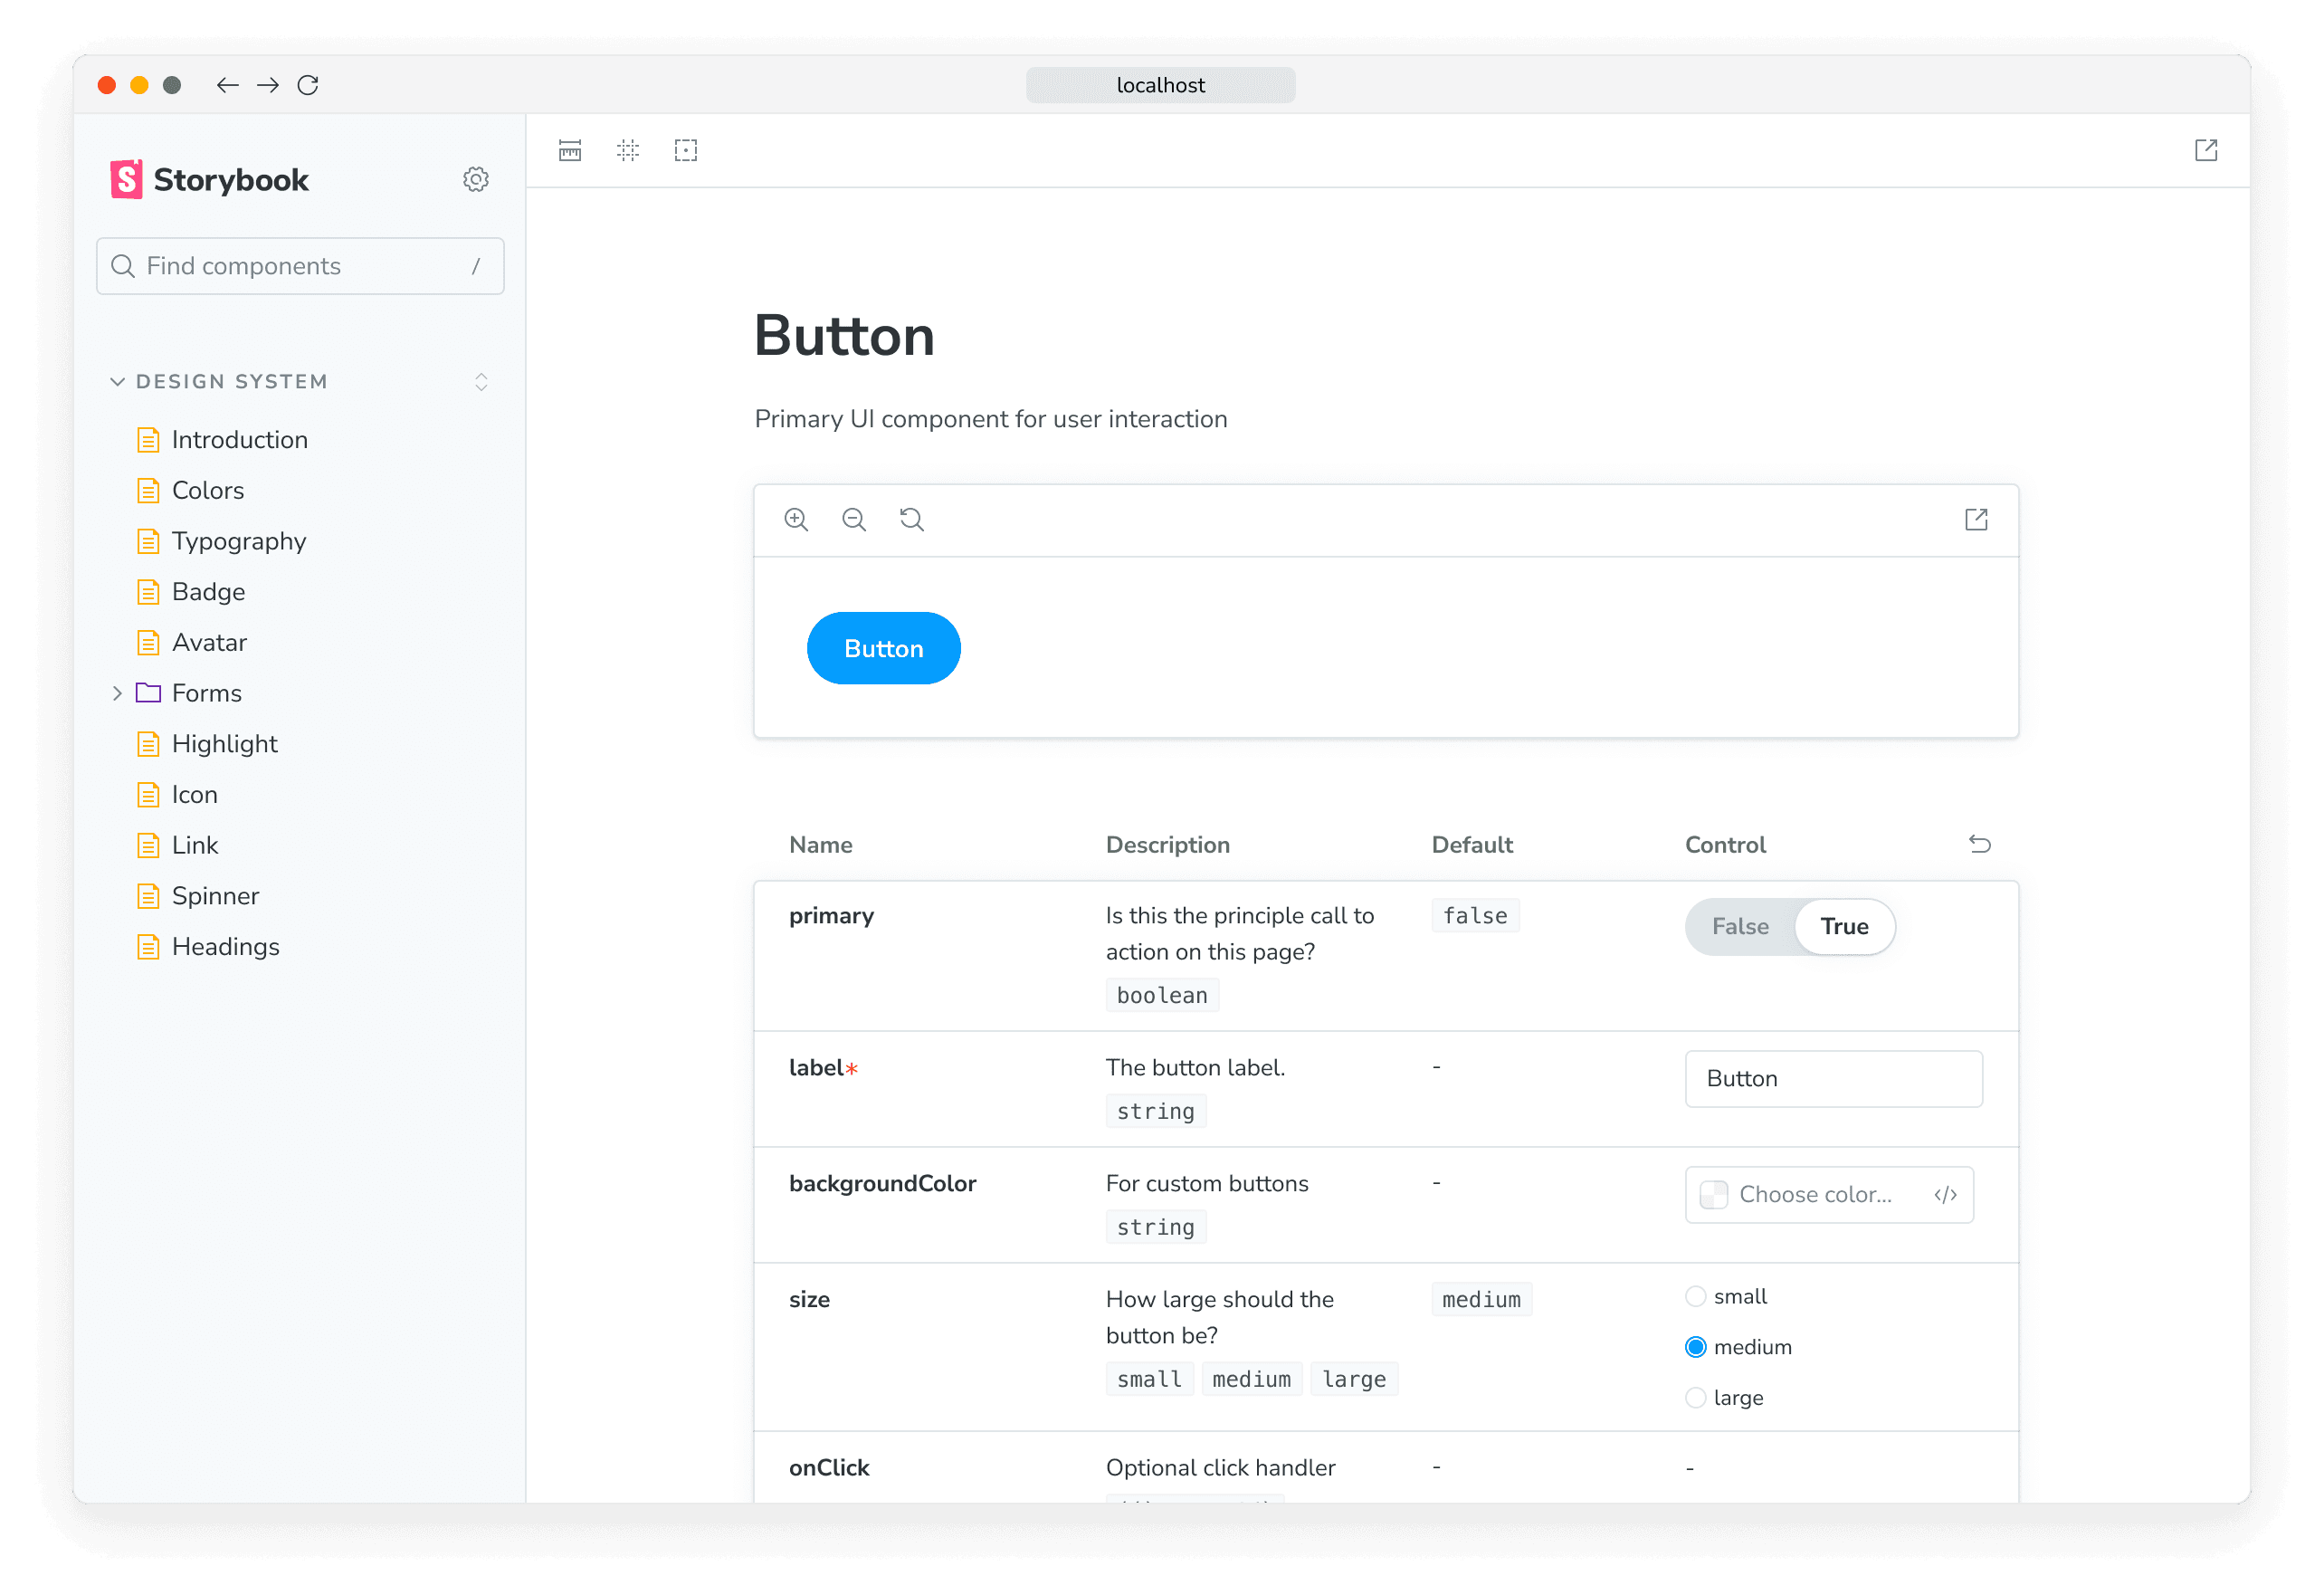Click the label input field
This screenshot has height=1595, width=2324.
(x=1833, y=1077)
